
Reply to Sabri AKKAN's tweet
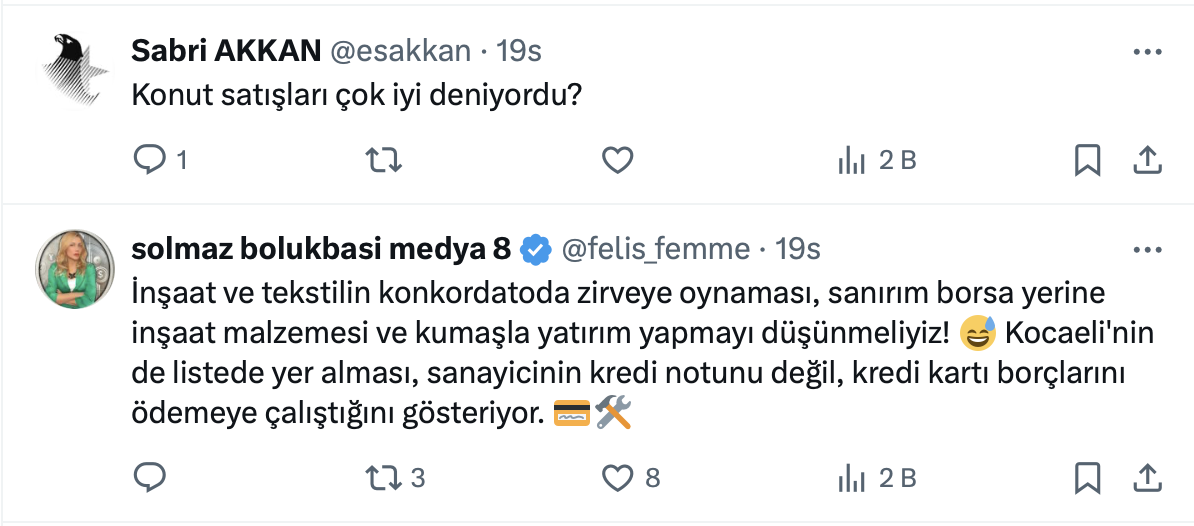[148, 160]
